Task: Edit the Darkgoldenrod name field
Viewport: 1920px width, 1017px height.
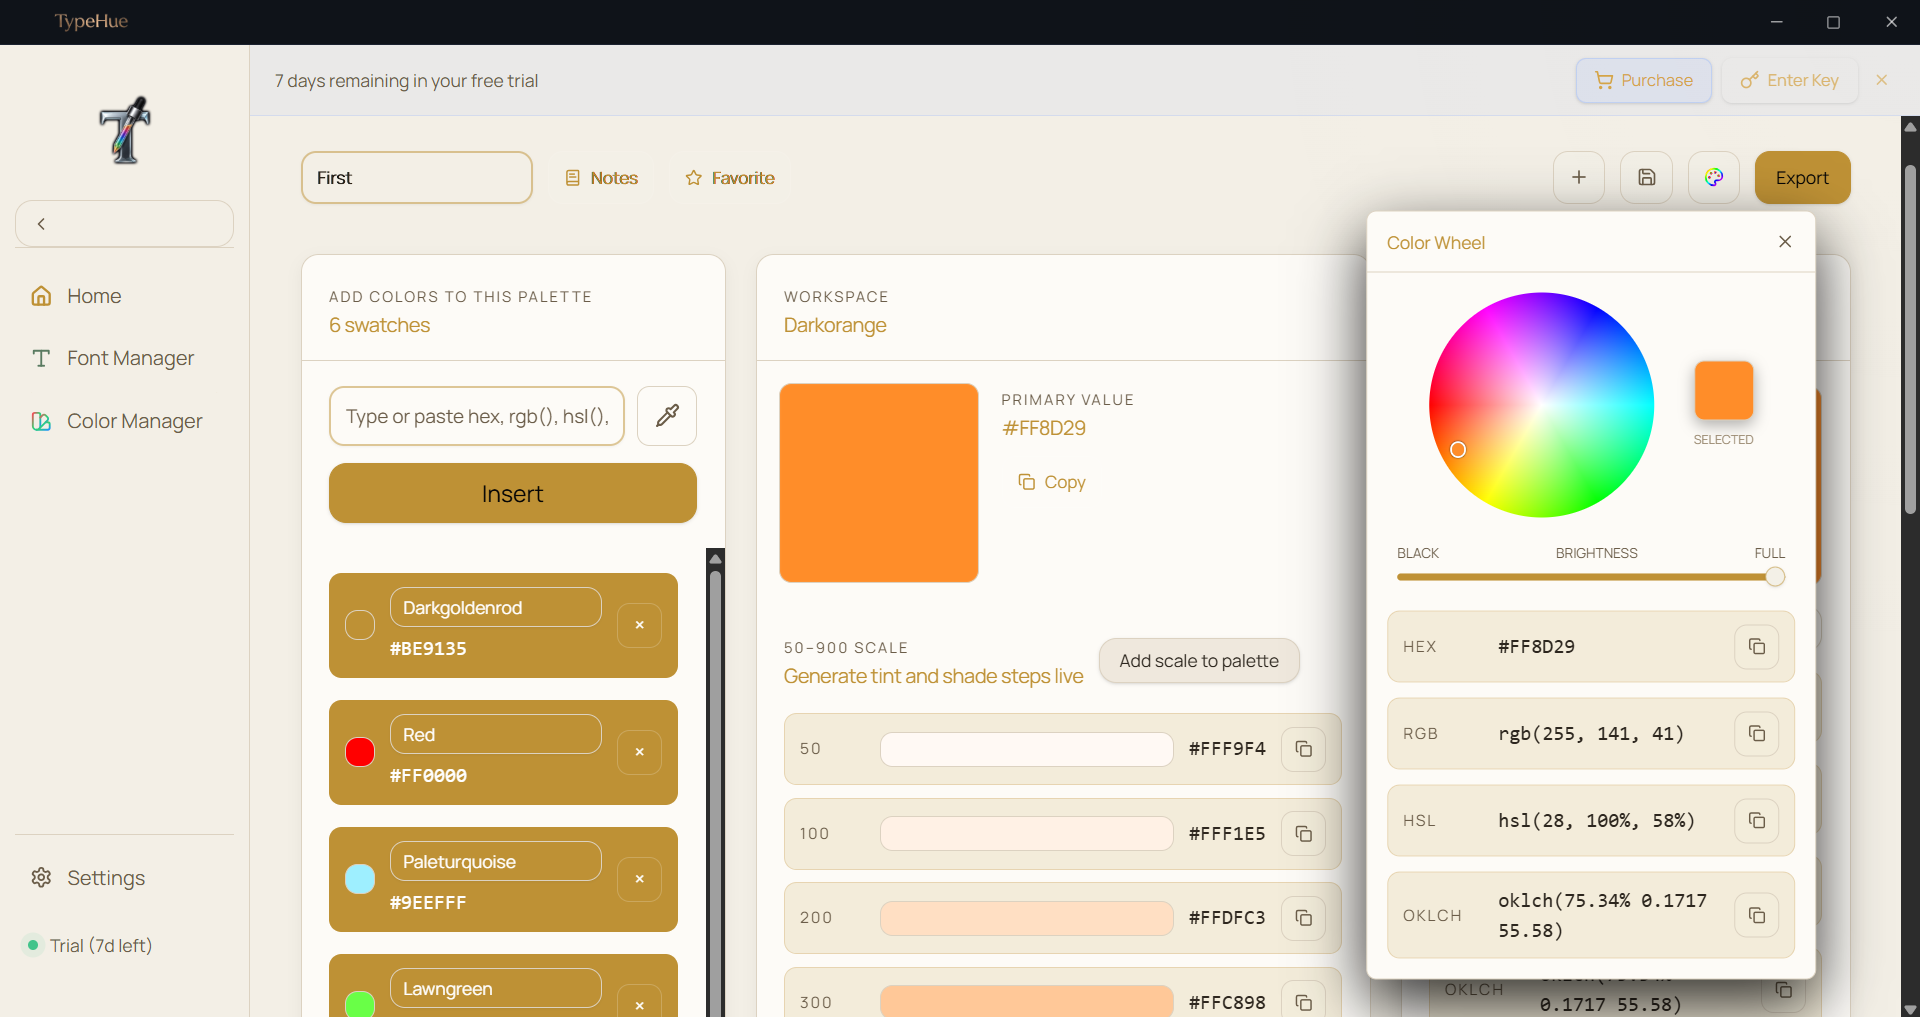Action: pyautogui.click(x=496, y=607)
